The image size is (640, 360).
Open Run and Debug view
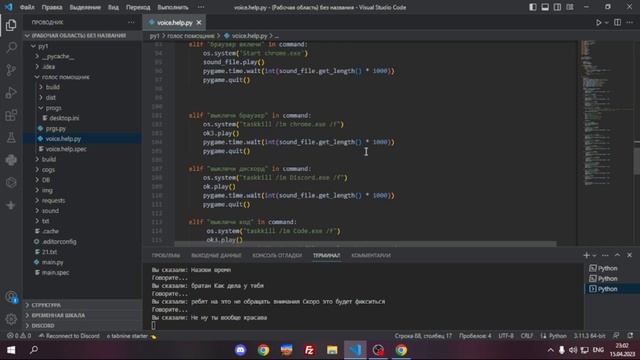(11, 93)
